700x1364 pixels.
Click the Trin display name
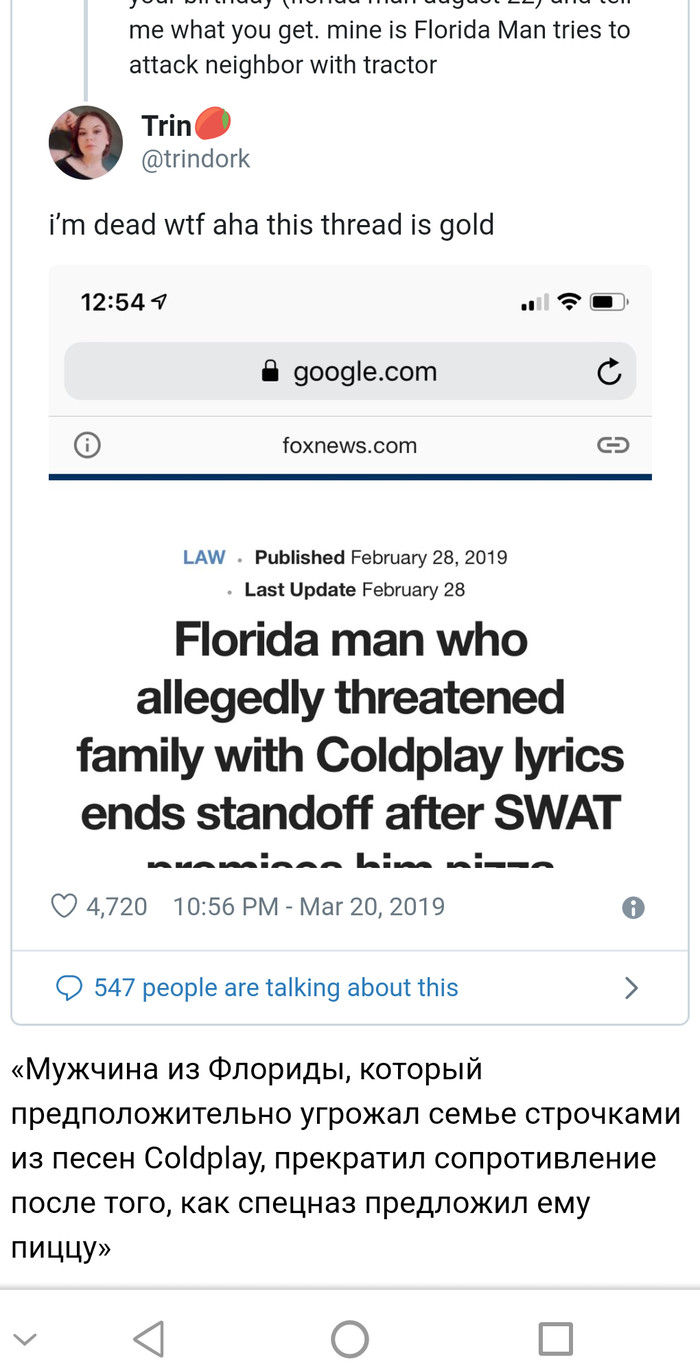coord(167,126)
